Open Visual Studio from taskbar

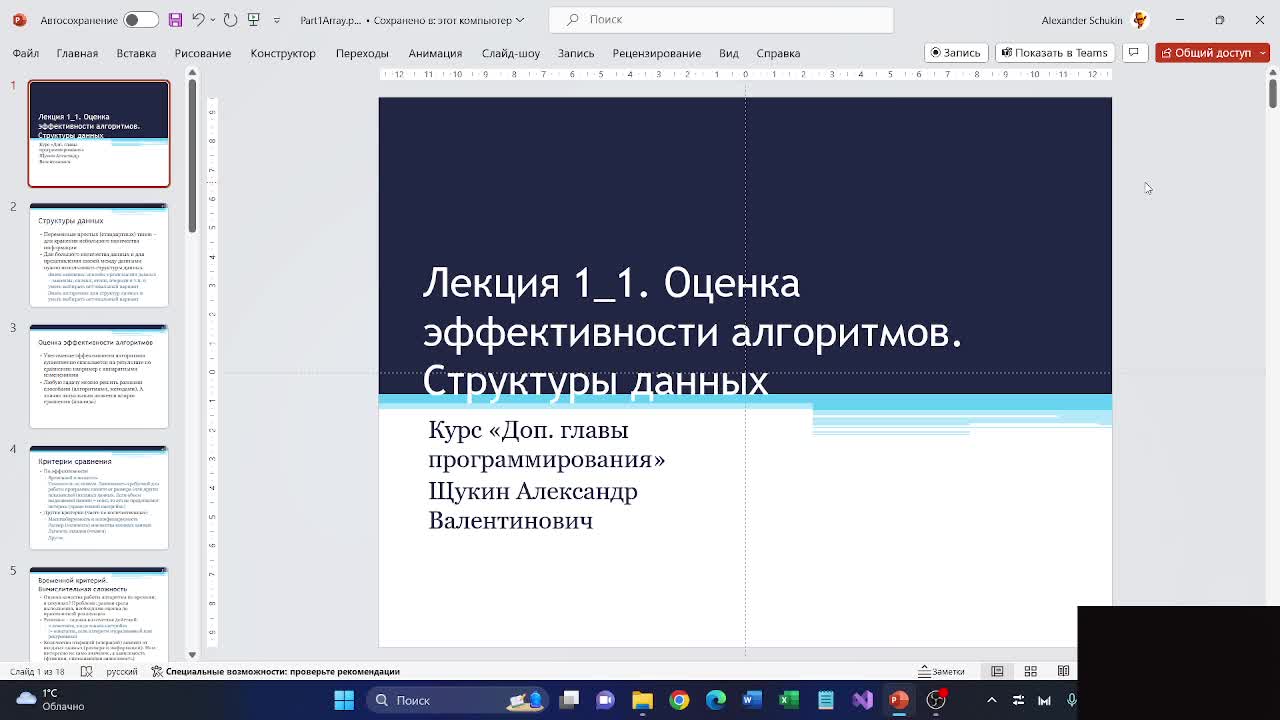(863, 700)
